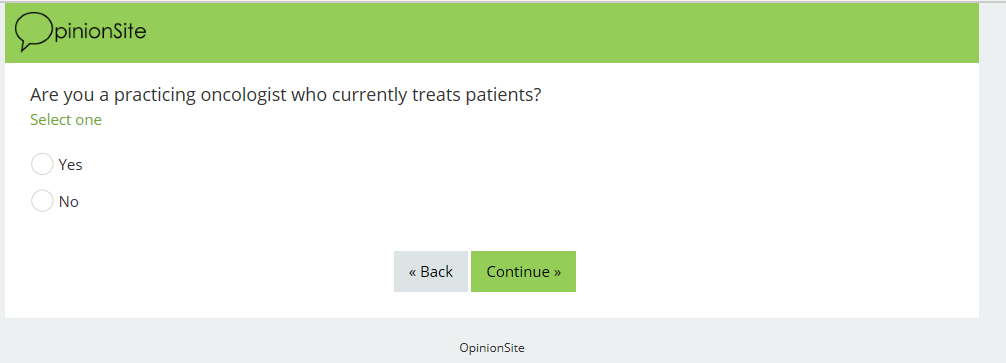Choose Yes for practicing oncologist question

click(42, 164)
